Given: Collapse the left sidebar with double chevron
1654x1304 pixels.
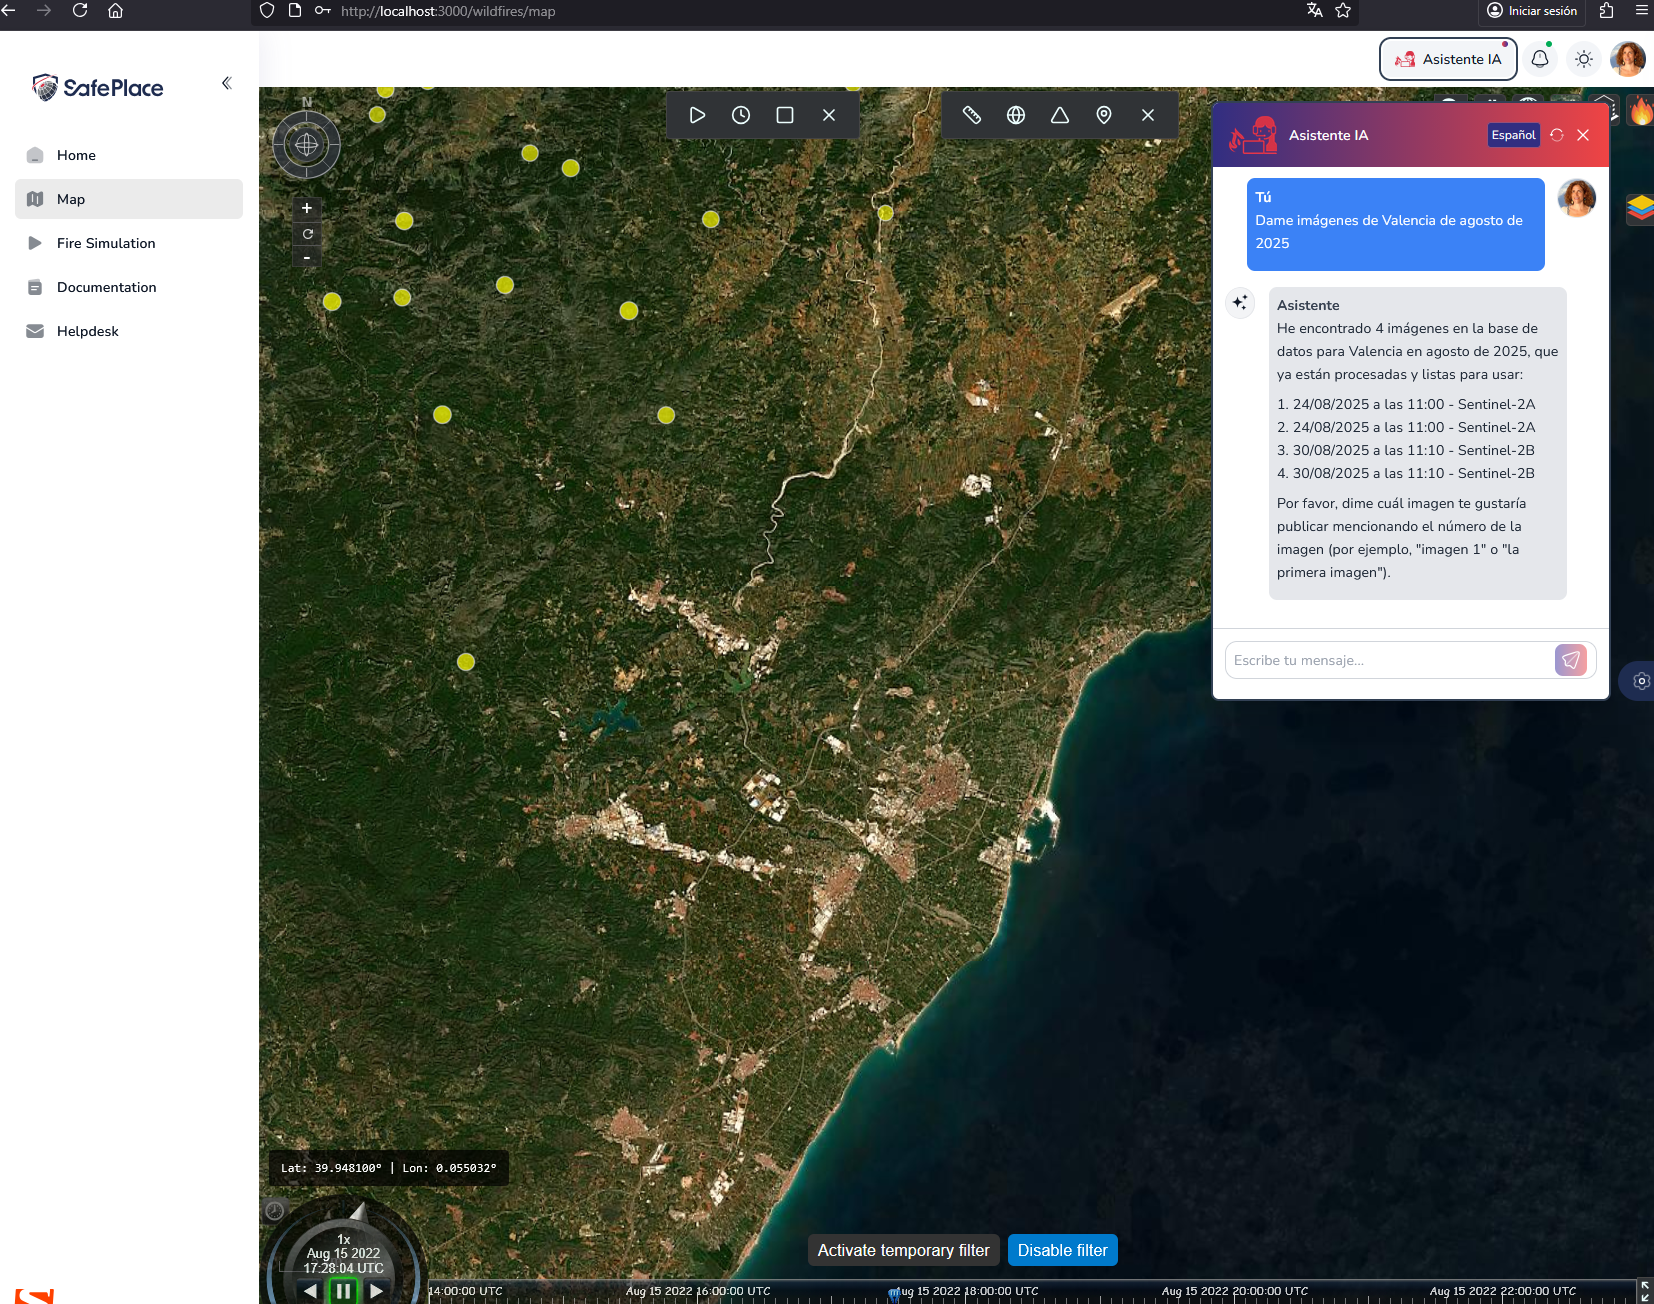Looking at the screenshot, I should coord(227,83).
